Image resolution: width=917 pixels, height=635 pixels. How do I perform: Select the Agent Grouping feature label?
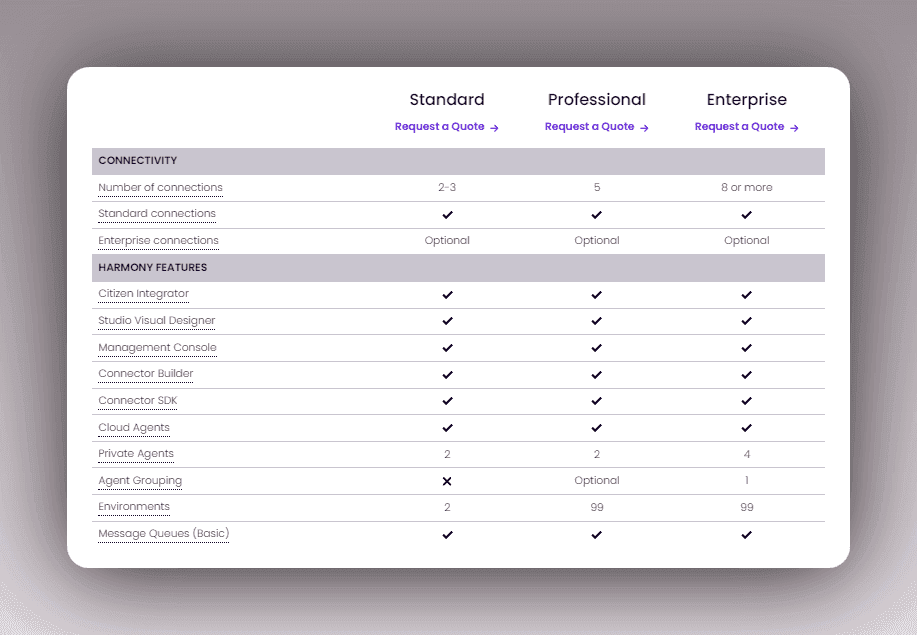140,481
